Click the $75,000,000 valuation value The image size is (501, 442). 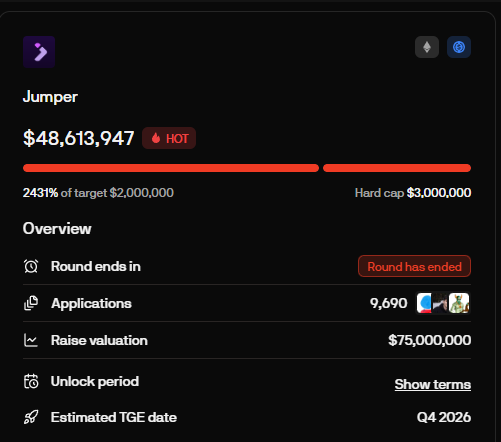pos(430,340)
